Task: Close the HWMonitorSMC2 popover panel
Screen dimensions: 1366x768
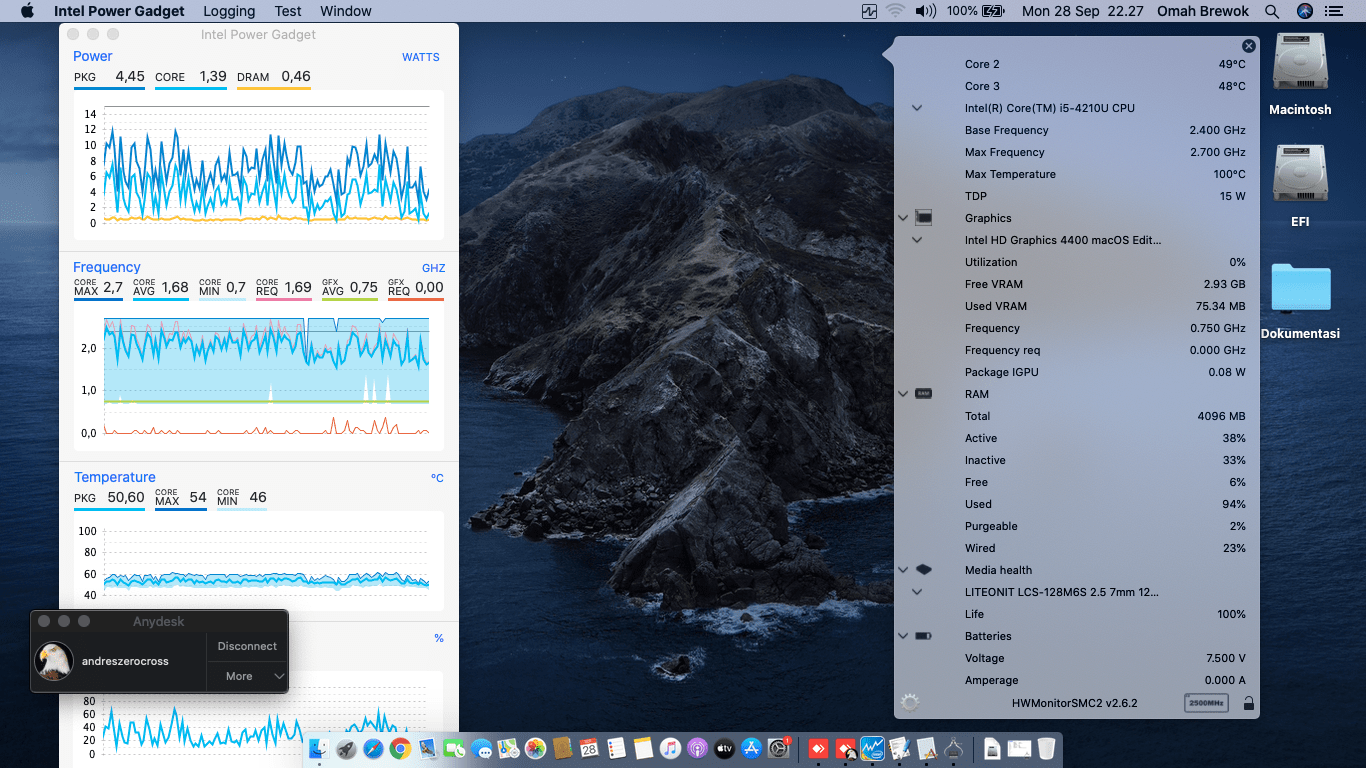Action: tap(1248, 46)
